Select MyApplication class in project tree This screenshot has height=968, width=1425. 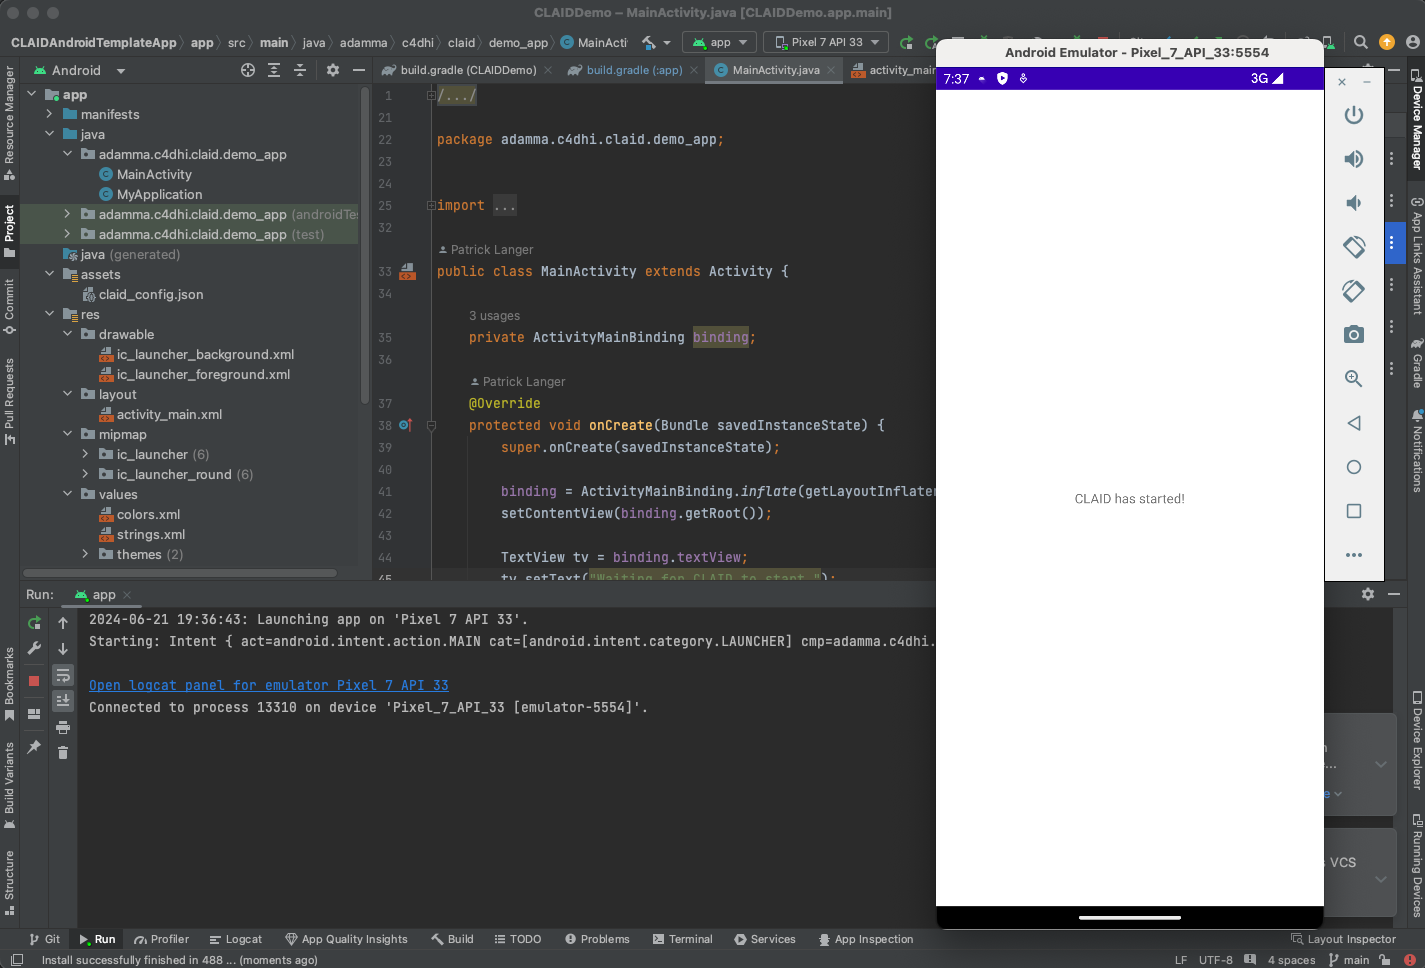tap(159, 194)
